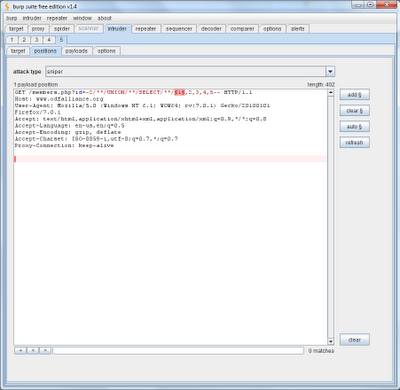Open the intruder menu in menu bar
The width and height of the screenshot is (400, 390).
[x=32, y=18]
